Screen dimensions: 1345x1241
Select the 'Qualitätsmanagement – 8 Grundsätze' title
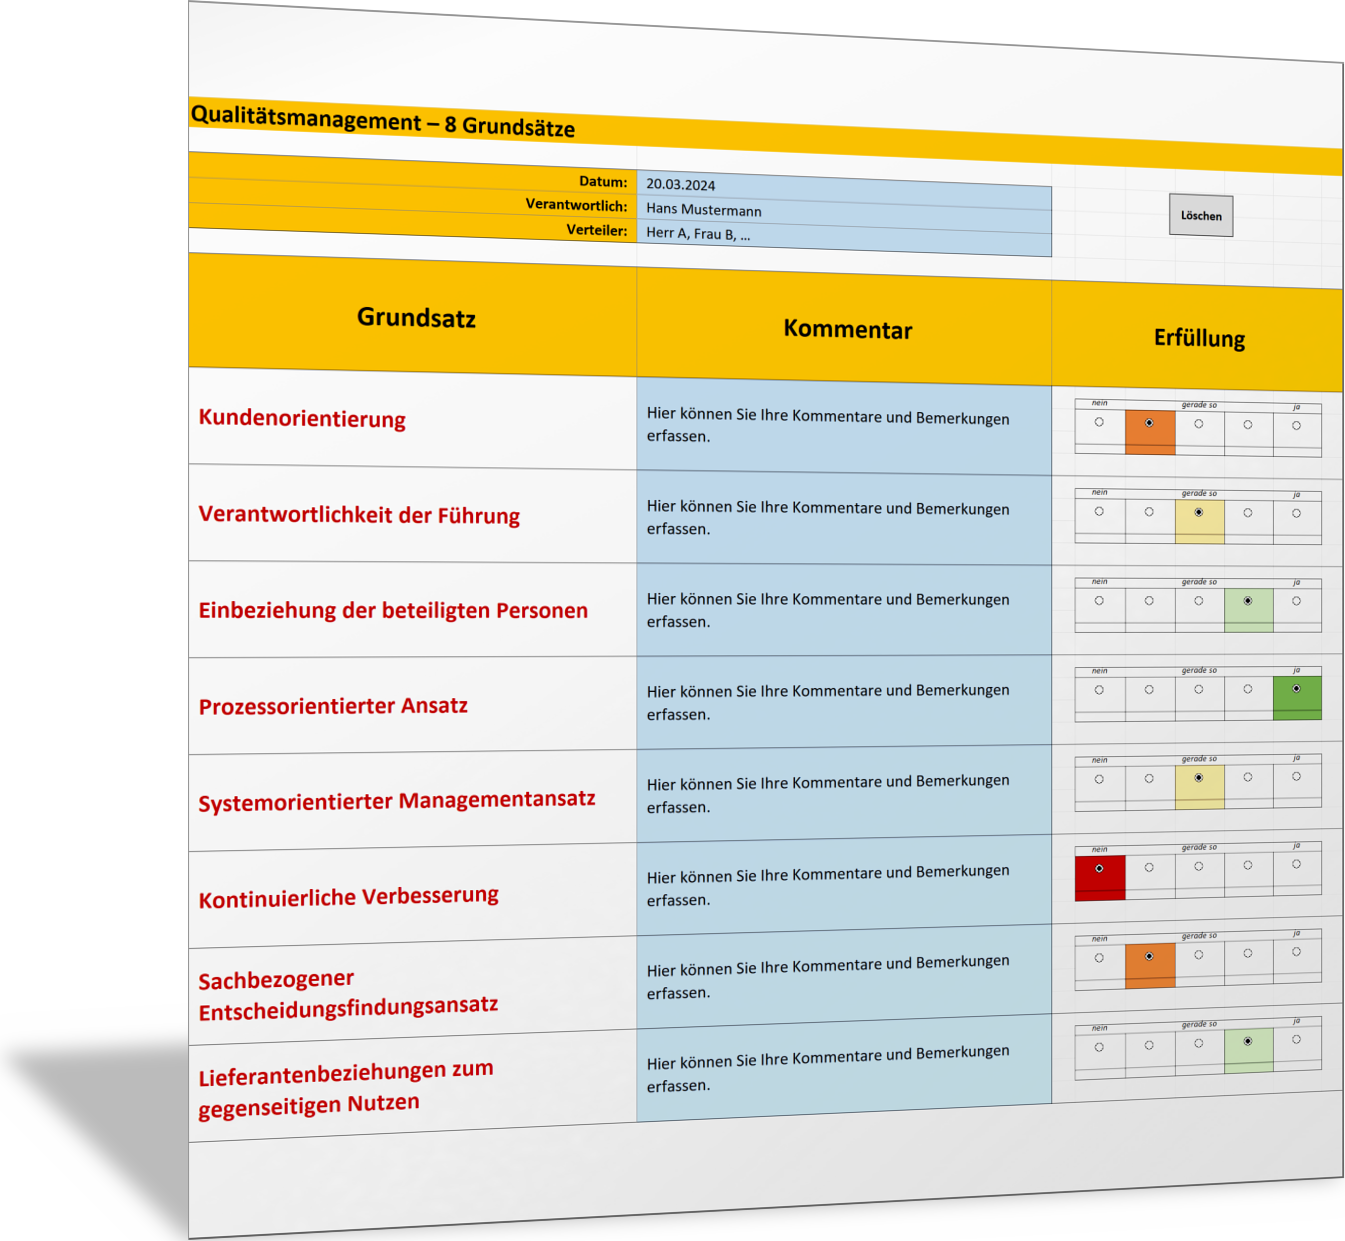(383, 122)
